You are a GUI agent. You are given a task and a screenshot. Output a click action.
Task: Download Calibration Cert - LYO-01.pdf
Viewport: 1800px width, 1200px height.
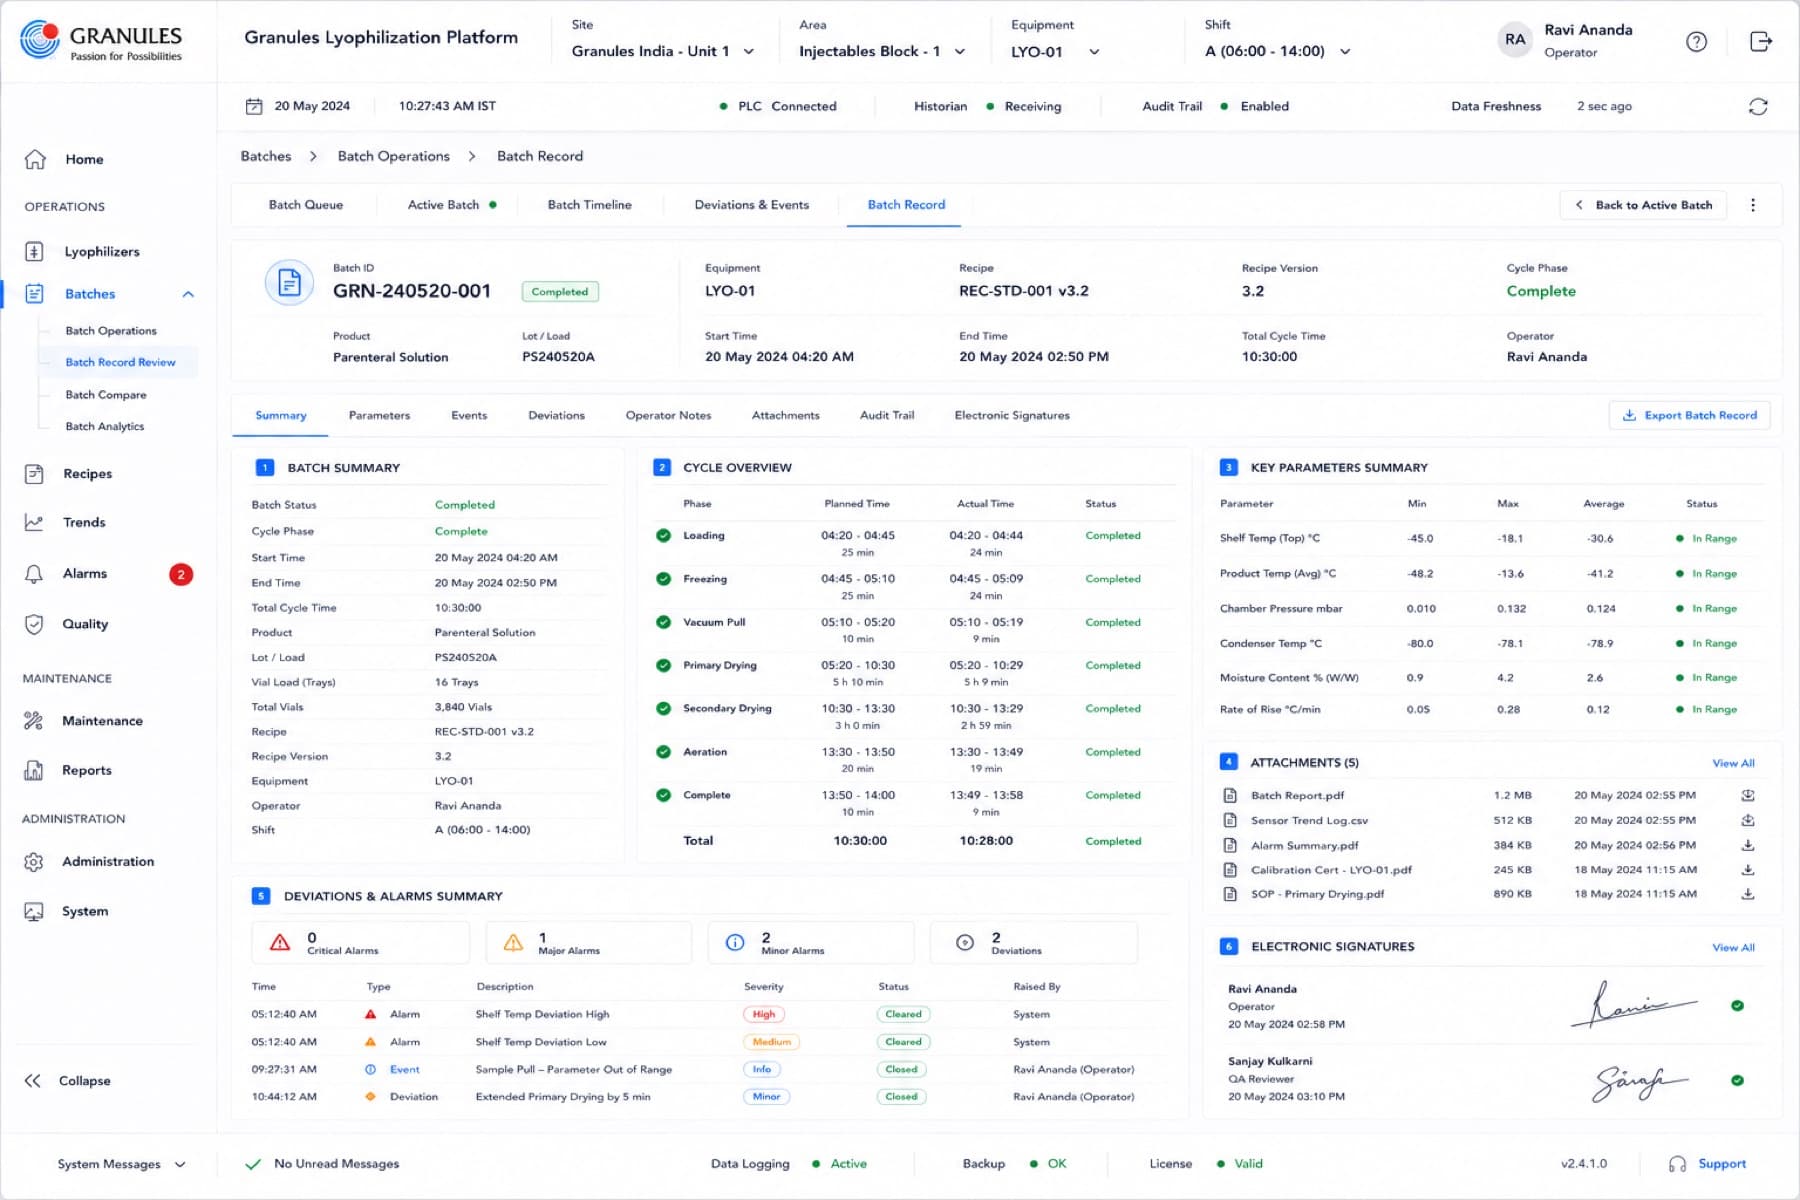point(1748,870)
